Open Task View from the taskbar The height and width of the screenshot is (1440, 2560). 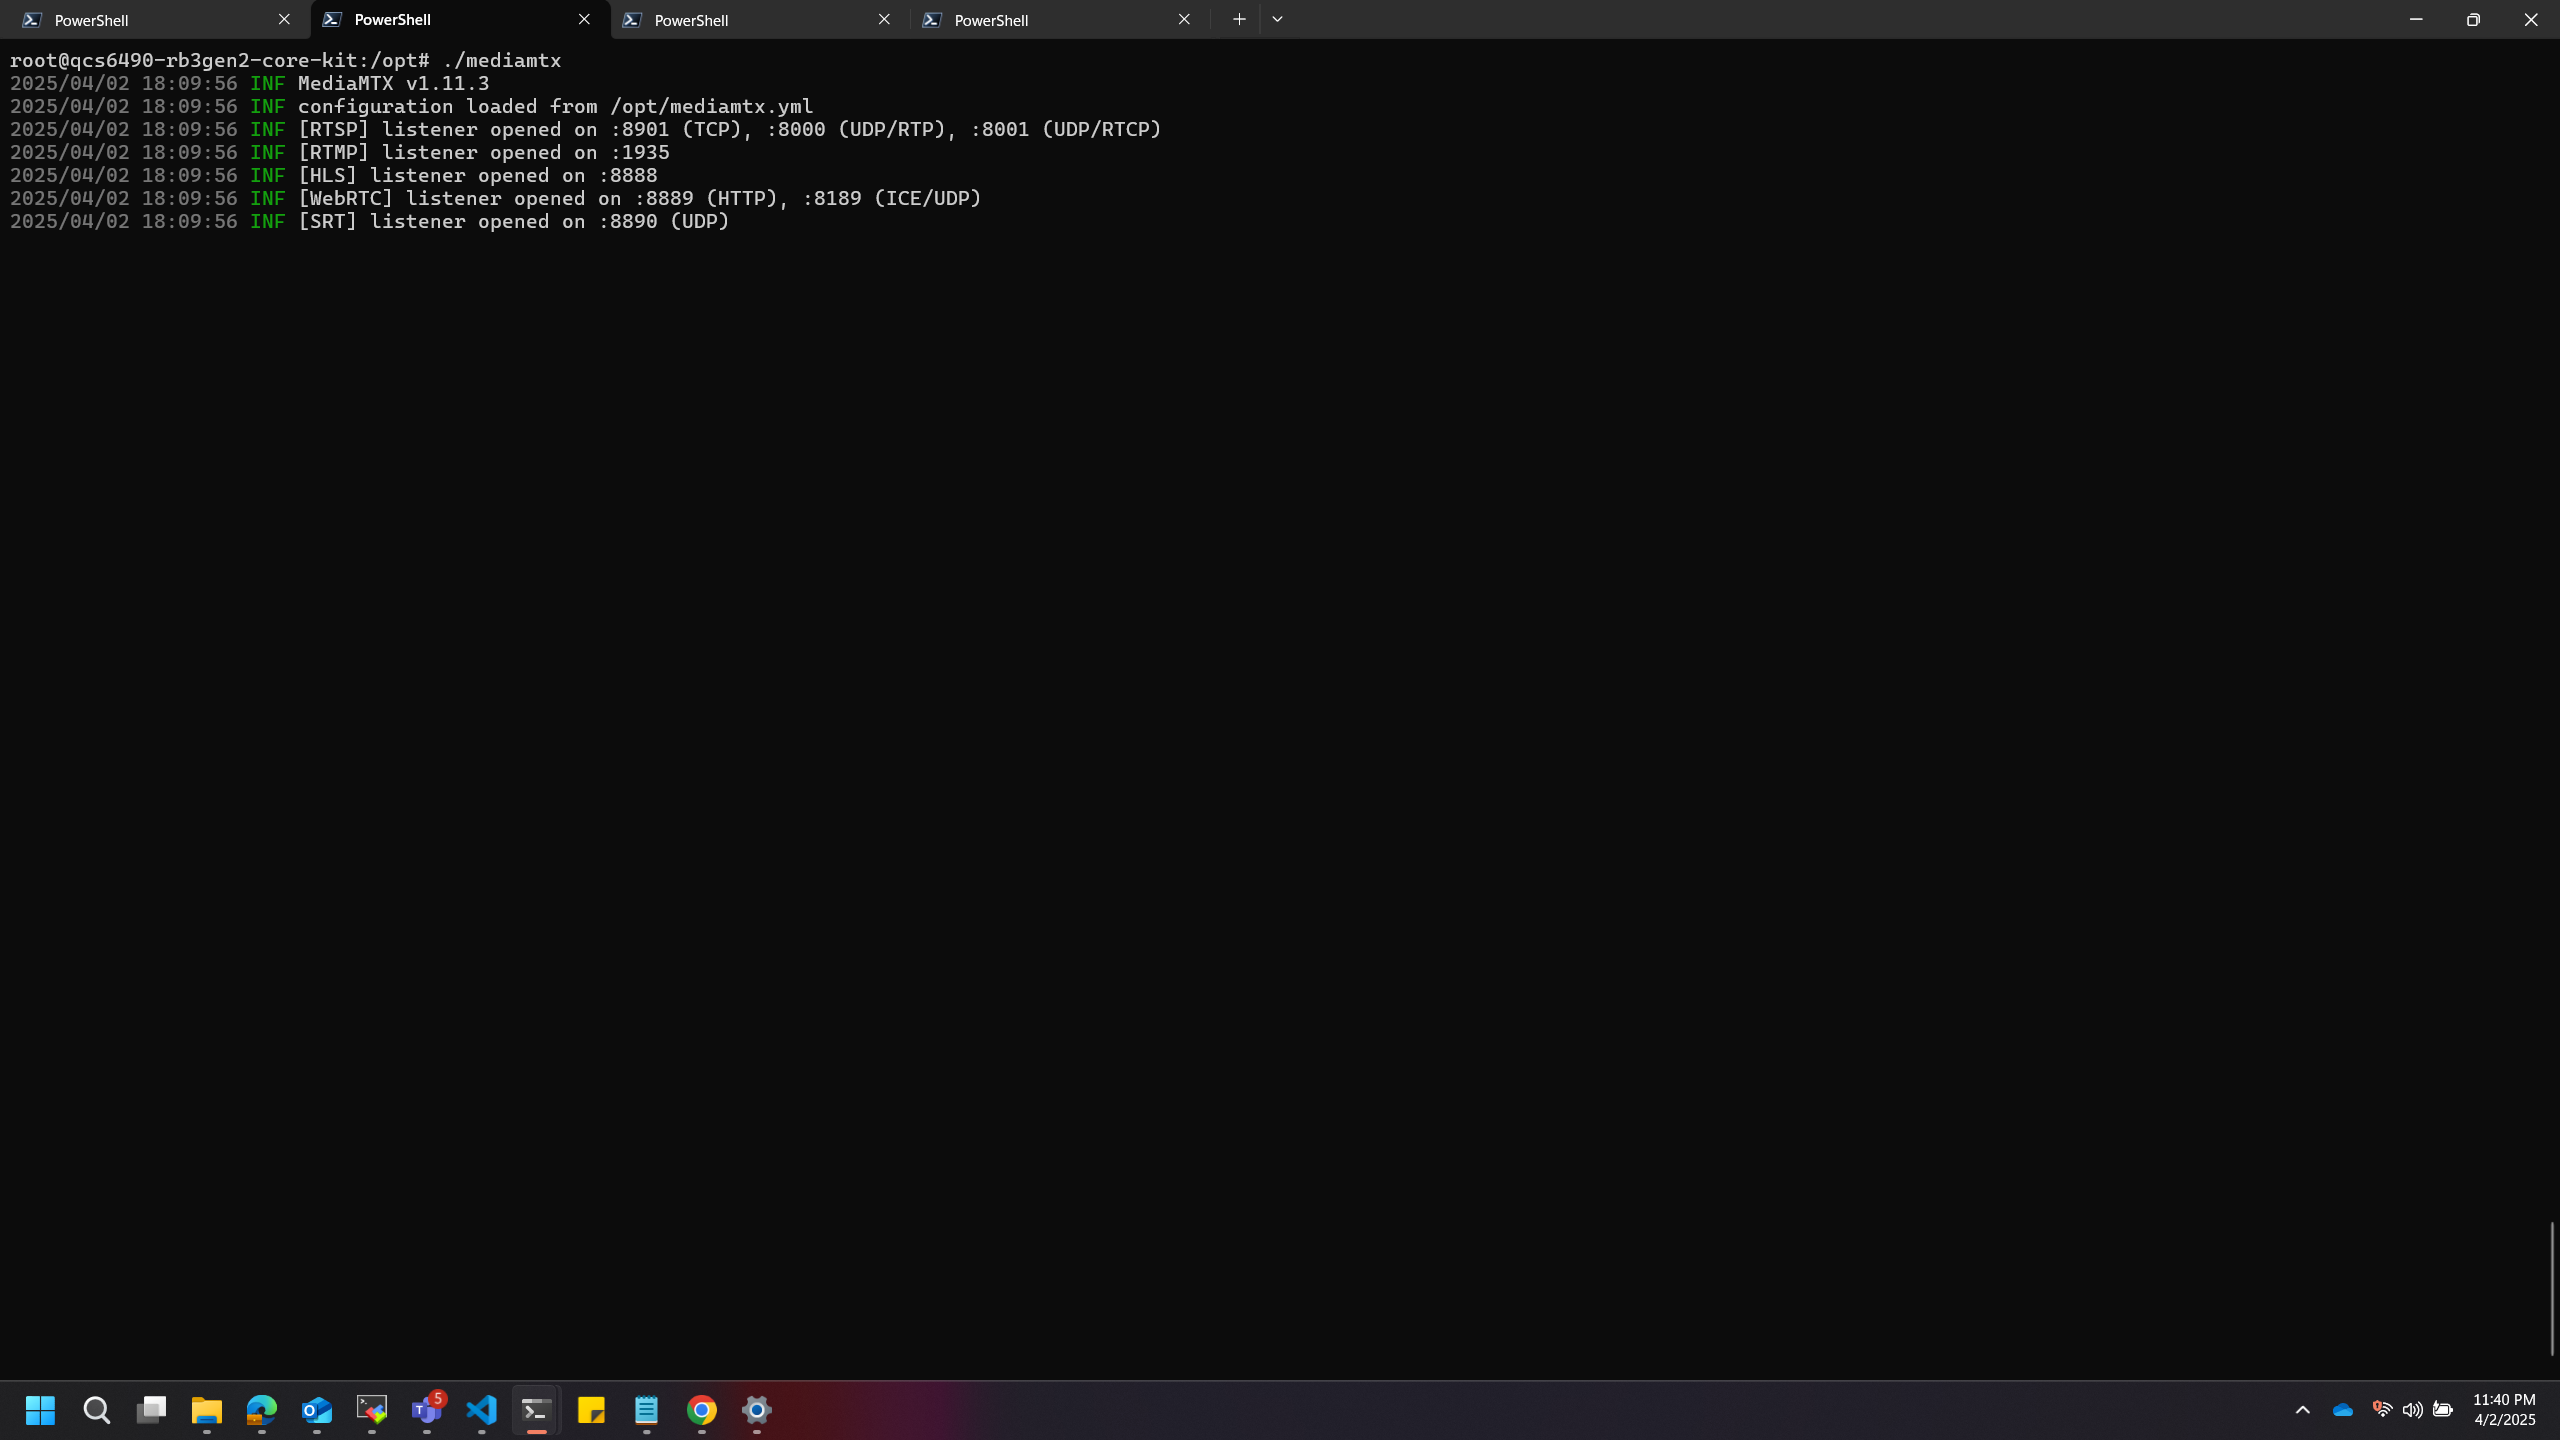point(151,1410)
